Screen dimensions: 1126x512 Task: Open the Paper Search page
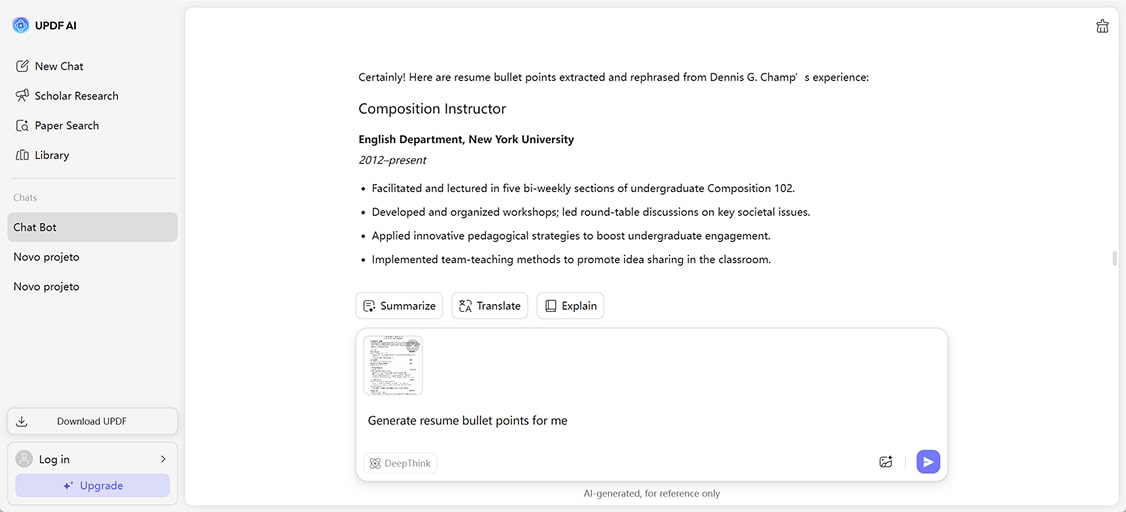66,126
